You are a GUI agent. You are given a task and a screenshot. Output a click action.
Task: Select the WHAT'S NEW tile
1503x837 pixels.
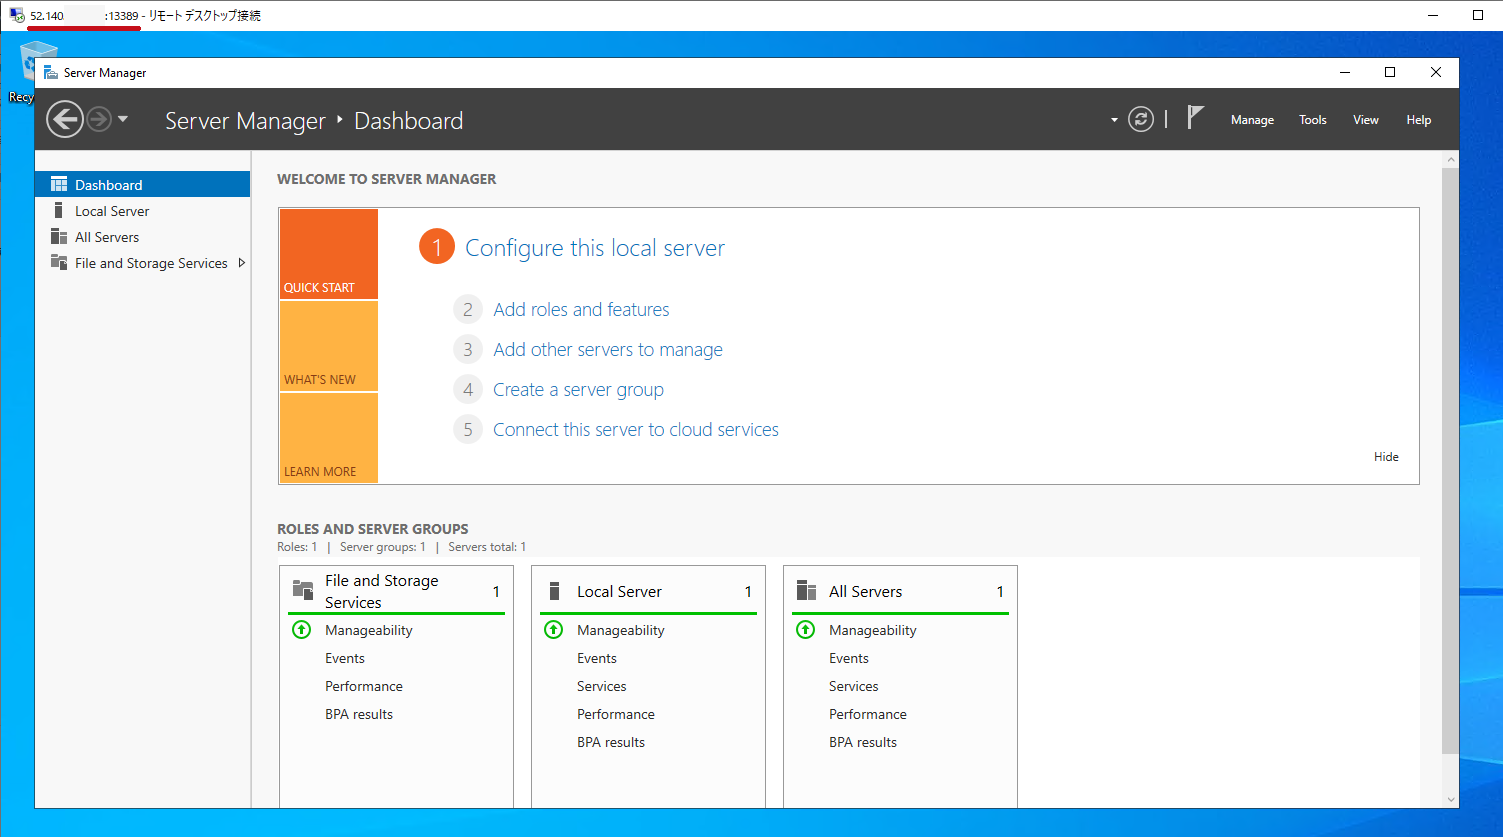pos(329,346)
